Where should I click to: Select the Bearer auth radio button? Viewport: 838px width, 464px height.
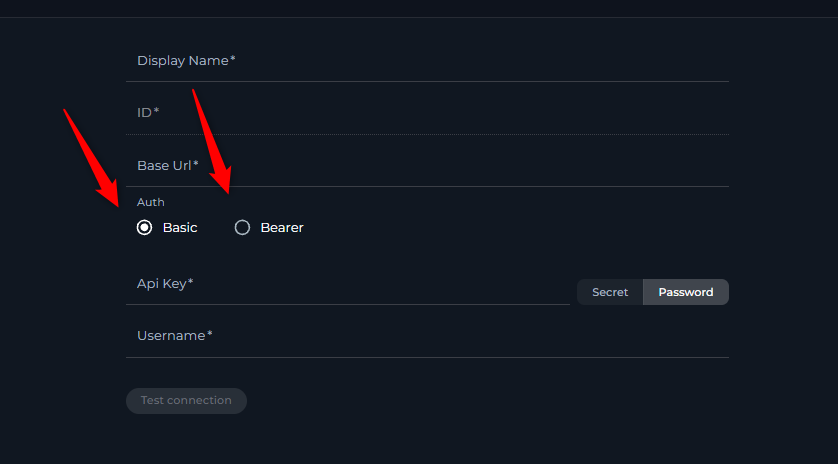click(x=242, y=228)
